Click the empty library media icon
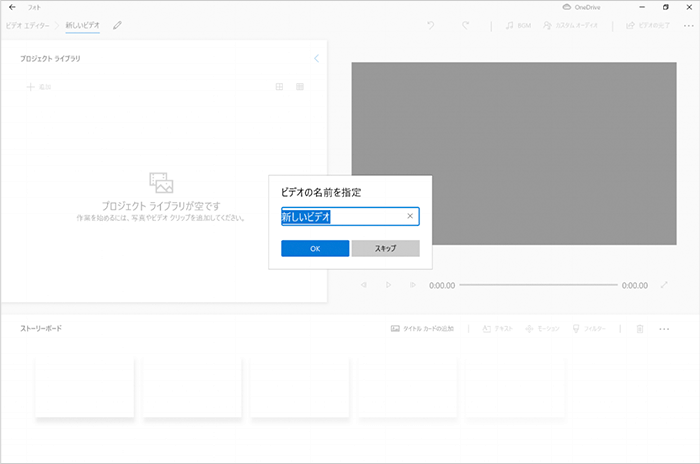Screen dimensions: 700x464 click(161, 183)
